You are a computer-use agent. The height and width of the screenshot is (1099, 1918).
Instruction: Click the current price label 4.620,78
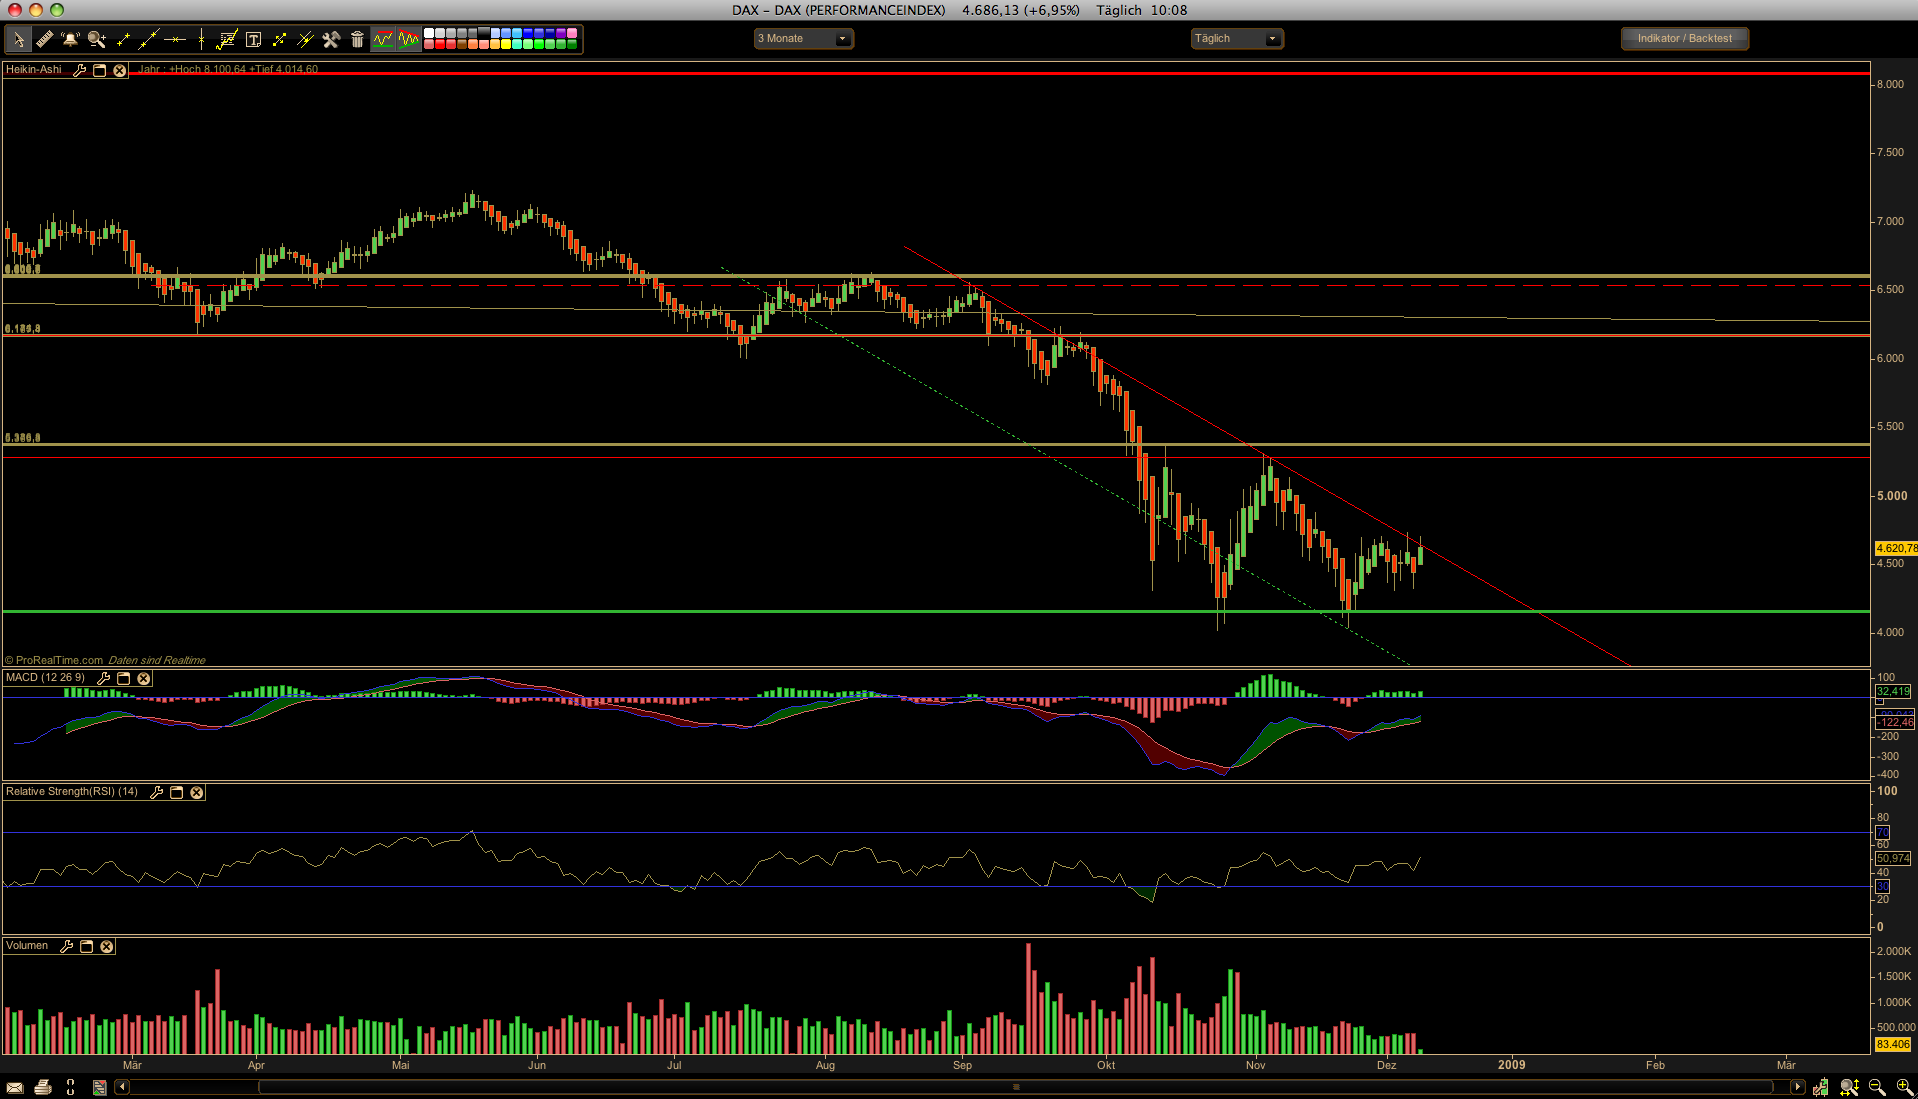[x=1896, y=548]
